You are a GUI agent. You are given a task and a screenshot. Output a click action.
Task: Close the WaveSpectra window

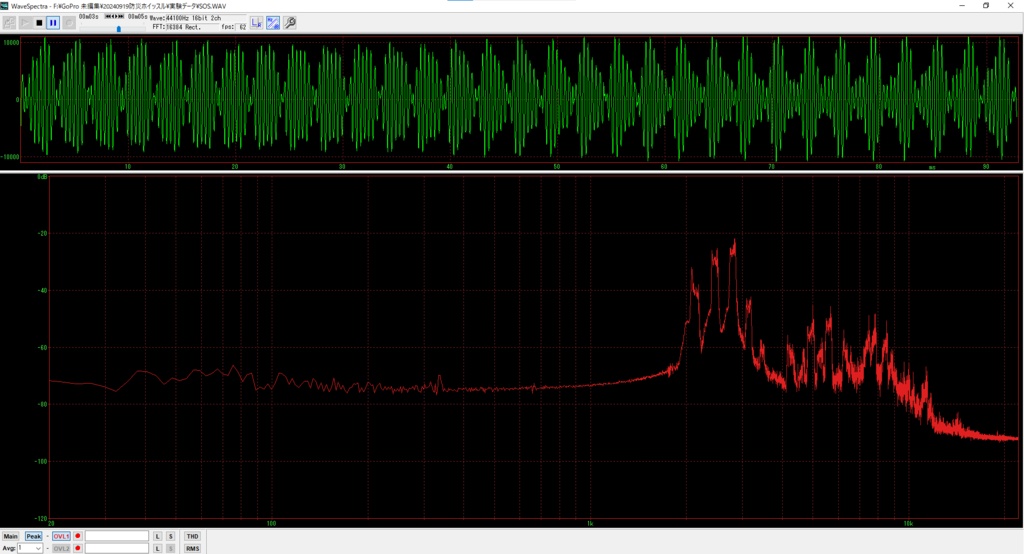1010,5
